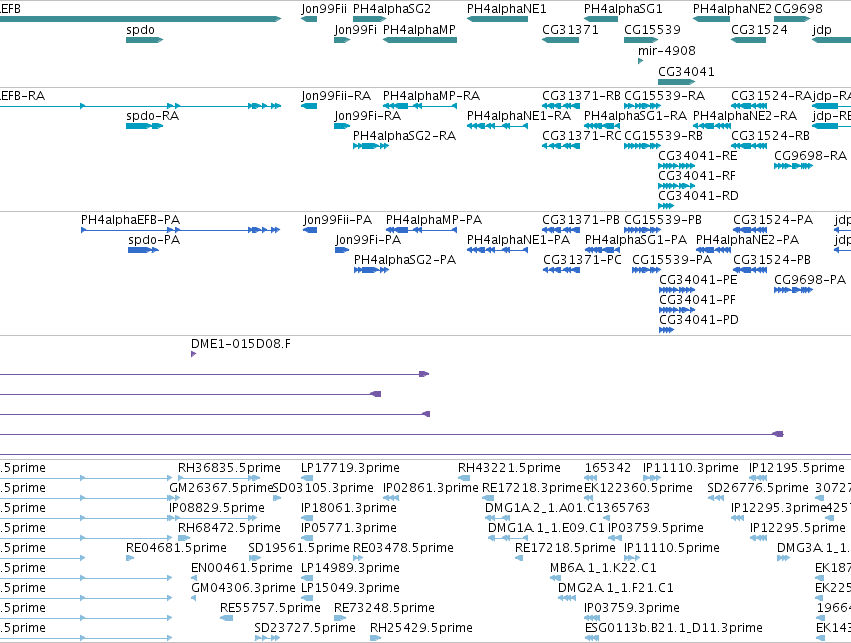Screen dimensions: 851x643
Task: Select transcript CG31371-RB
Action: [x=561, y=106]
